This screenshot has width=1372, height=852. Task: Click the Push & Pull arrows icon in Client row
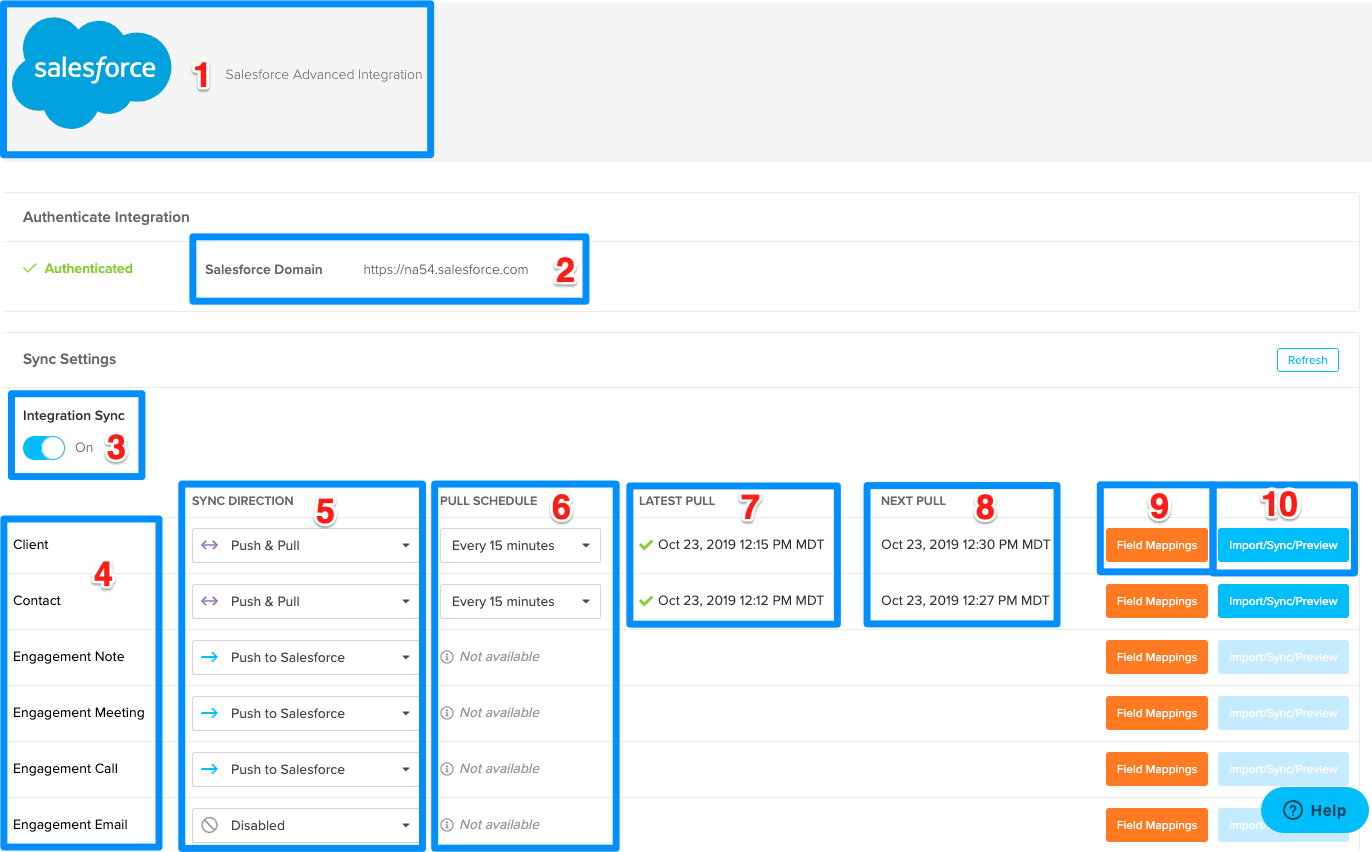tap(210, 545)
